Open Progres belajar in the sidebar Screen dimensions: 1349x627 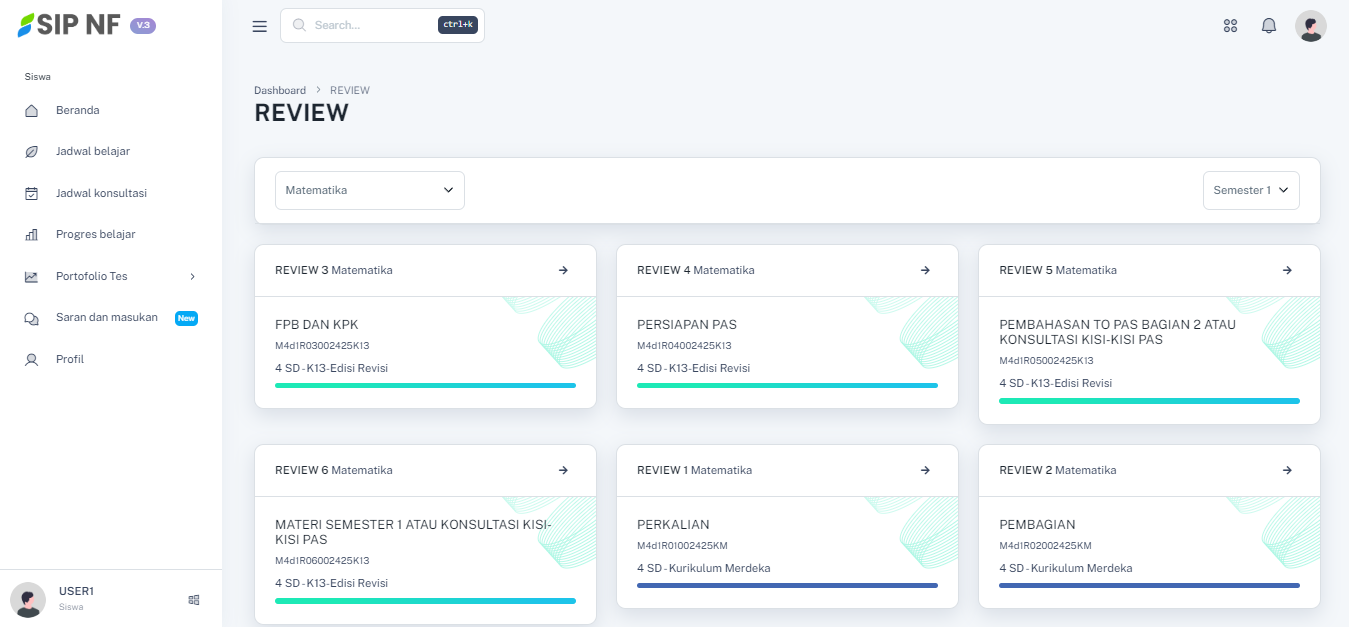pos(95,234)
